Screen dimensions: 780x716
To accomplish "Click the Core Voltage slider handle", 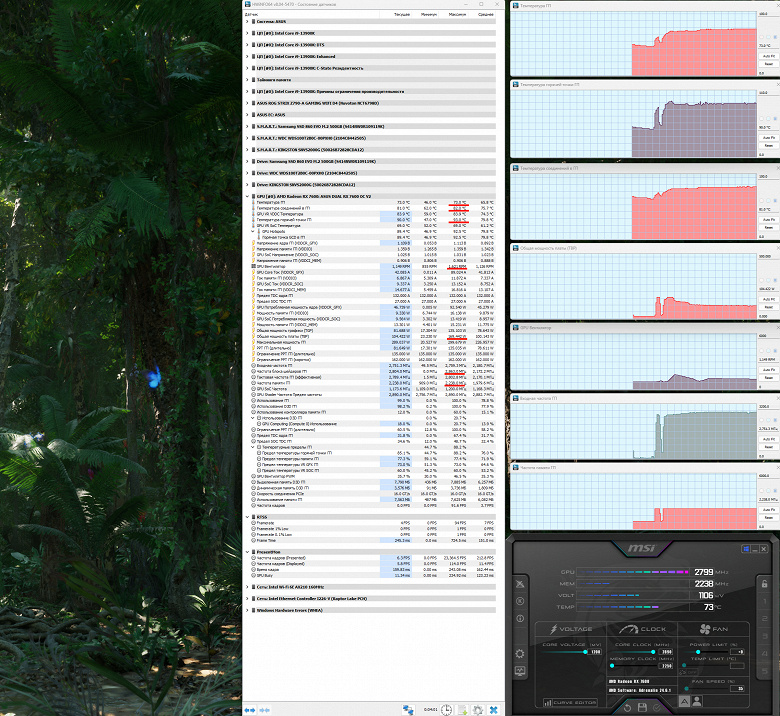I will pyautogui.click(x=585, y=651).
